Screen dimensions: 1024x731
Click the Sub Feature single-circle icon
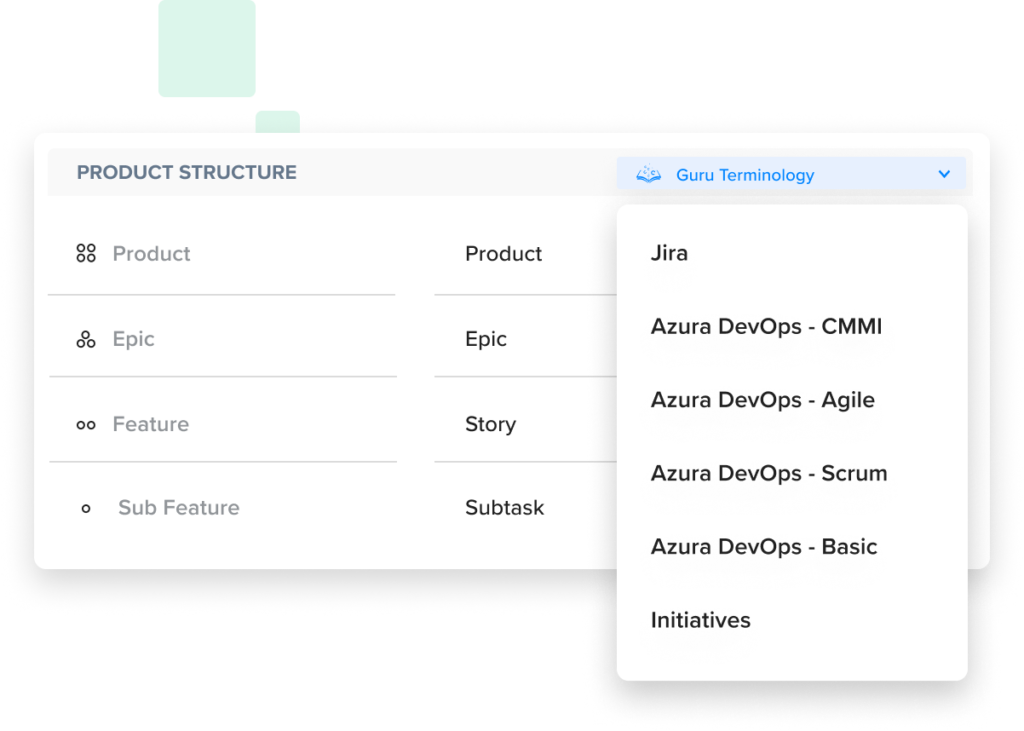click(x=86, y=509)
